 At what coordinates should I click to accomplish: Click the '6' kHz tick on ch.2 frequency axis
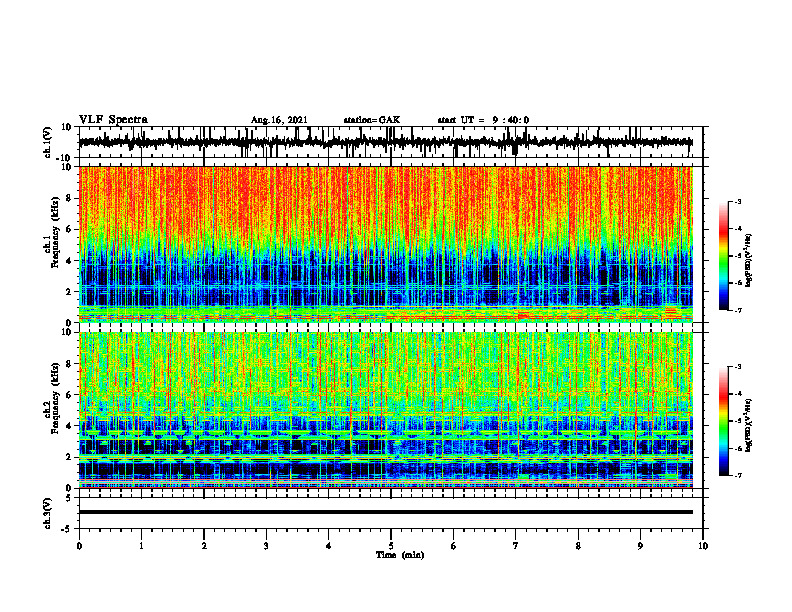(69, 395)
